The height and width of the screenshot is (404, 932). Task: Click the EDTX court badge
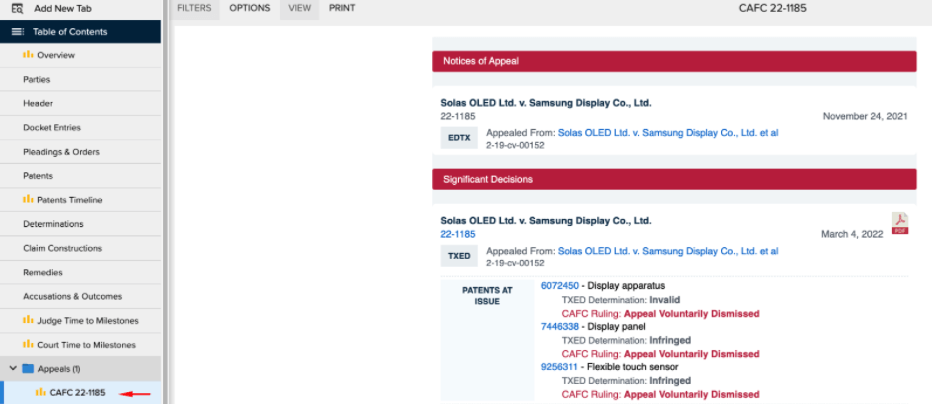click(x=459, y=138)
